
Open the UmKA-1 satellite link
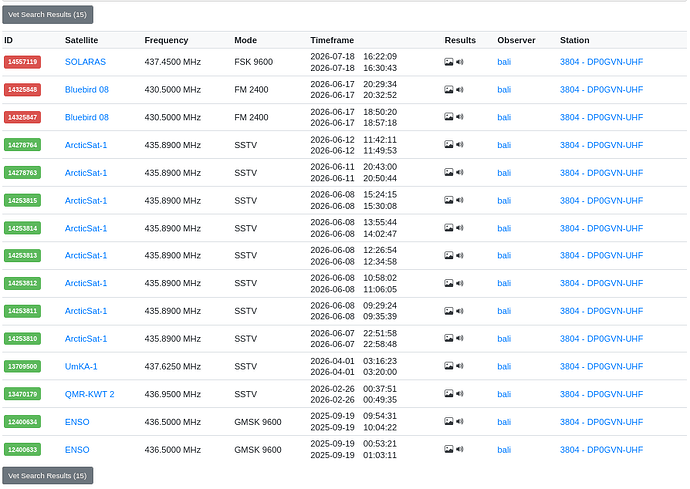tap(81, 366)
